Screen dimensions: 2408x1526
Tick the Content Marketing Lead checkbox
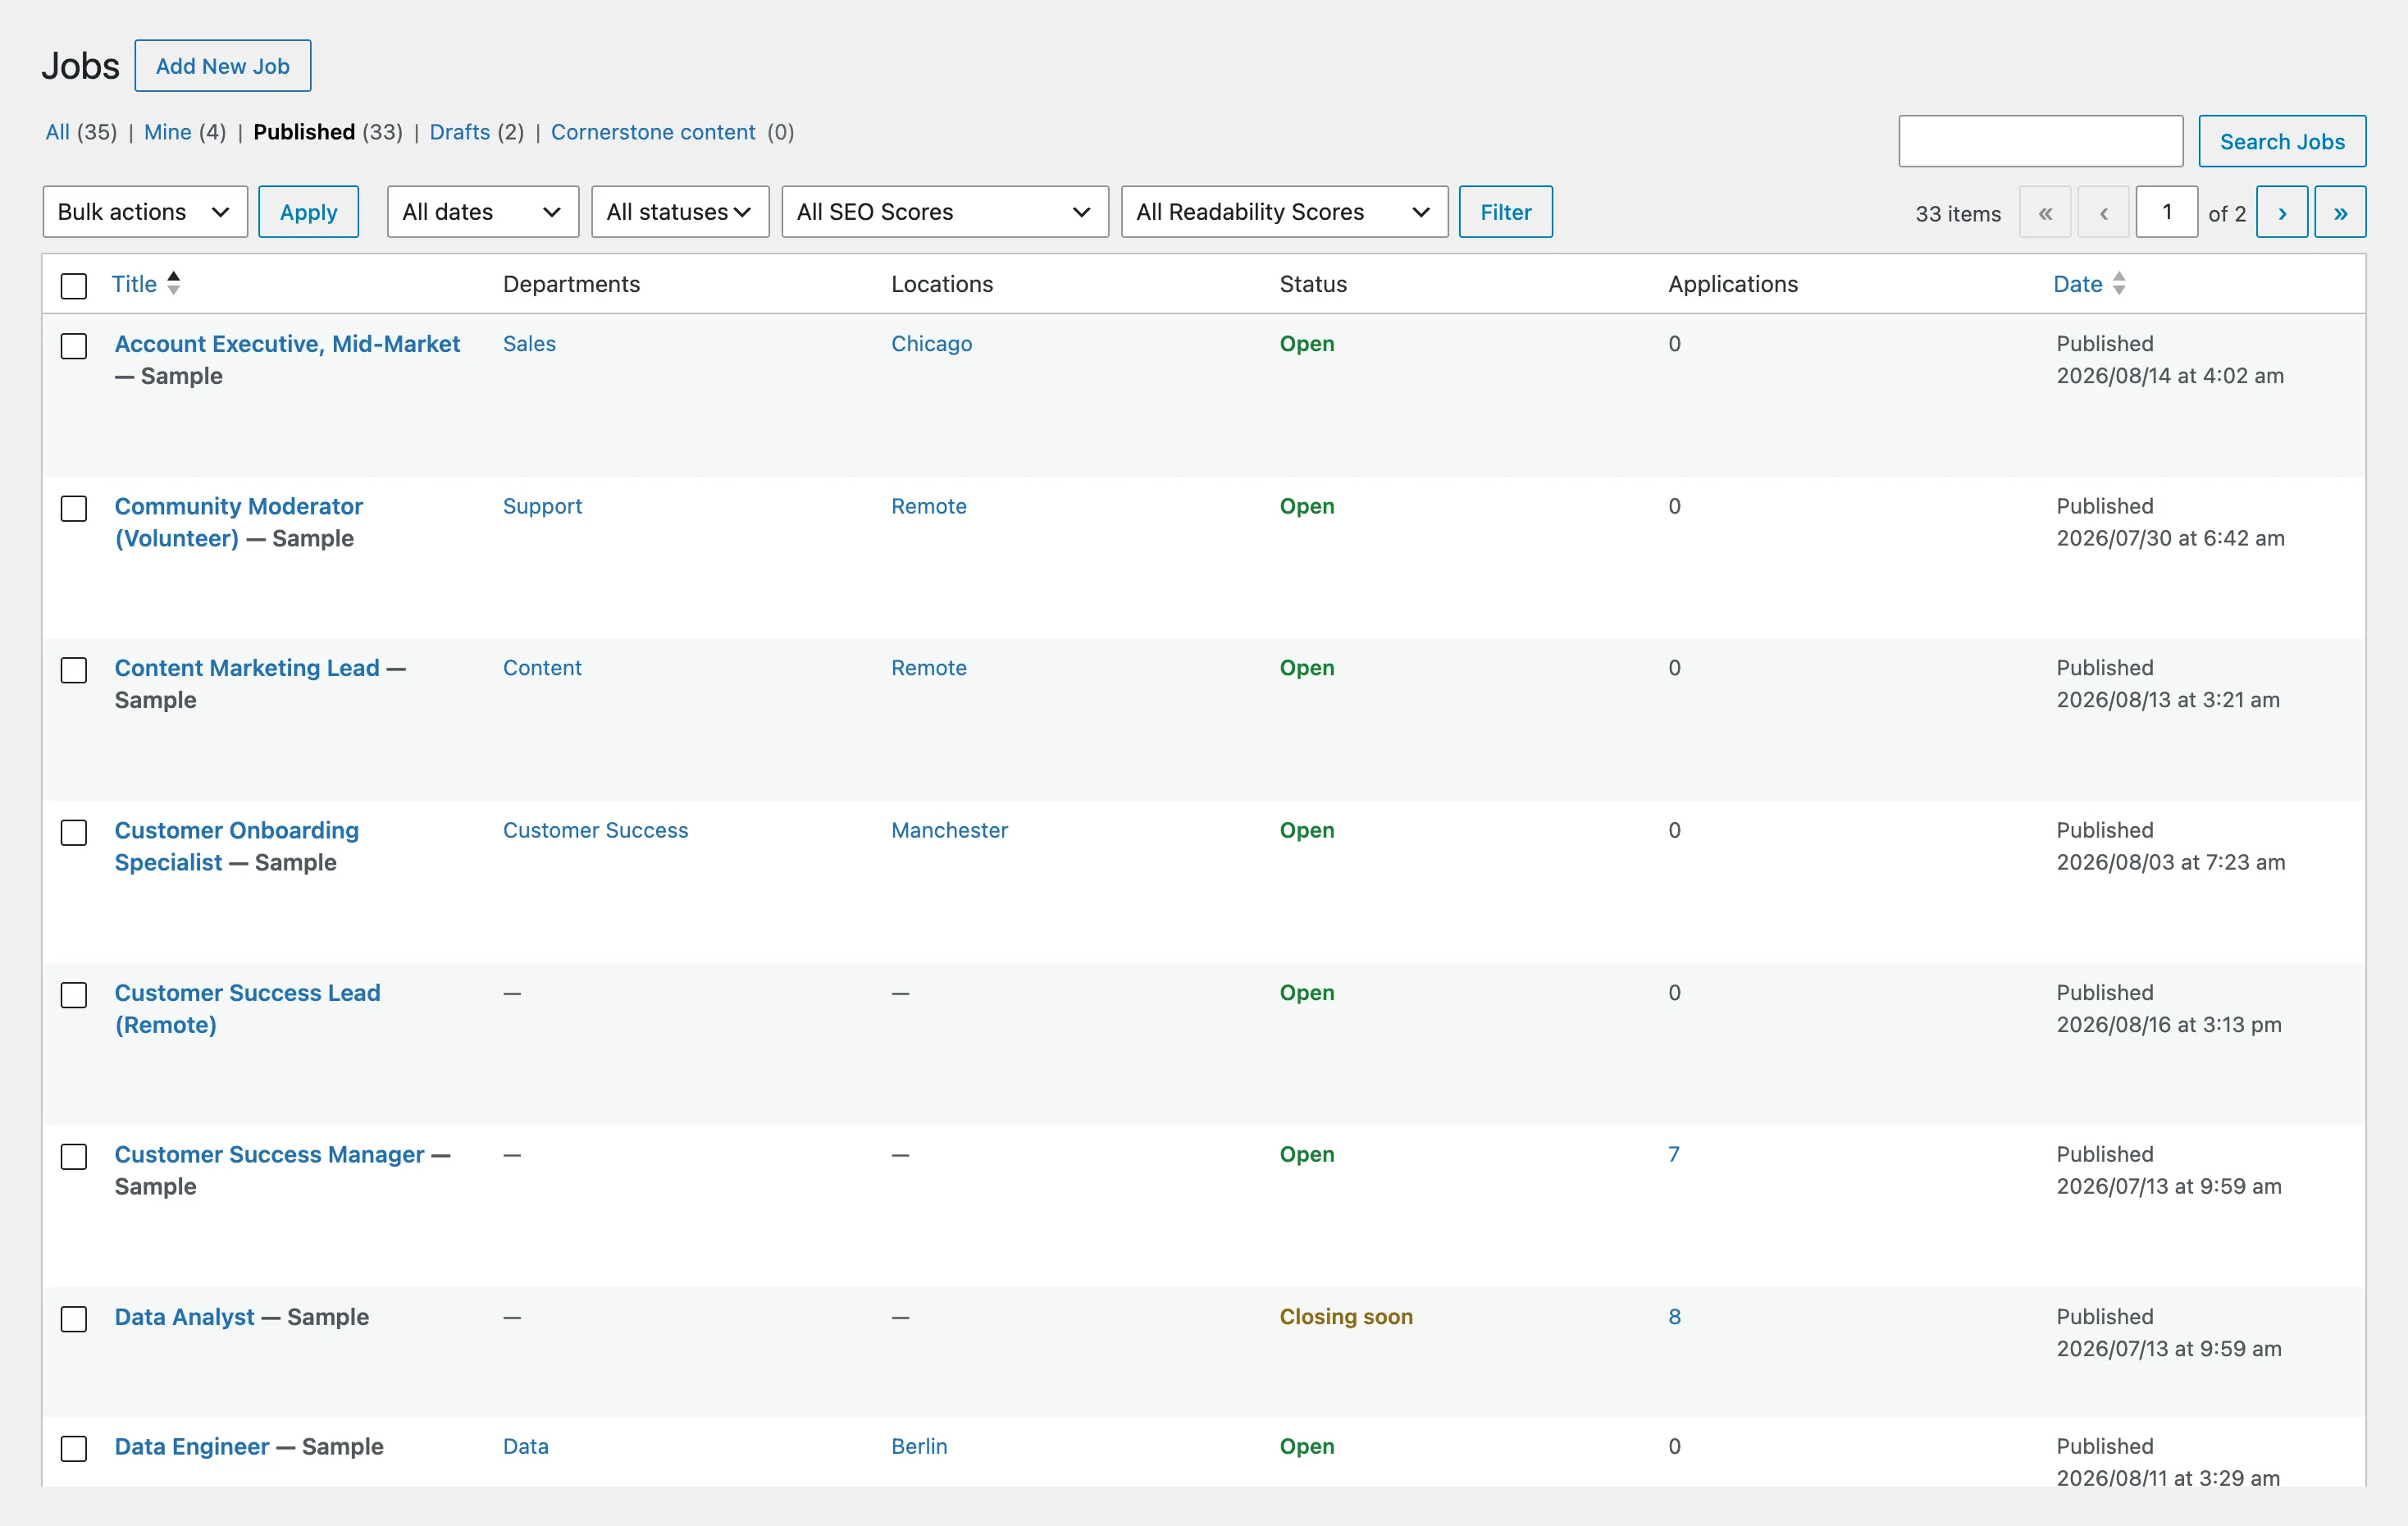tap(74, 670)
